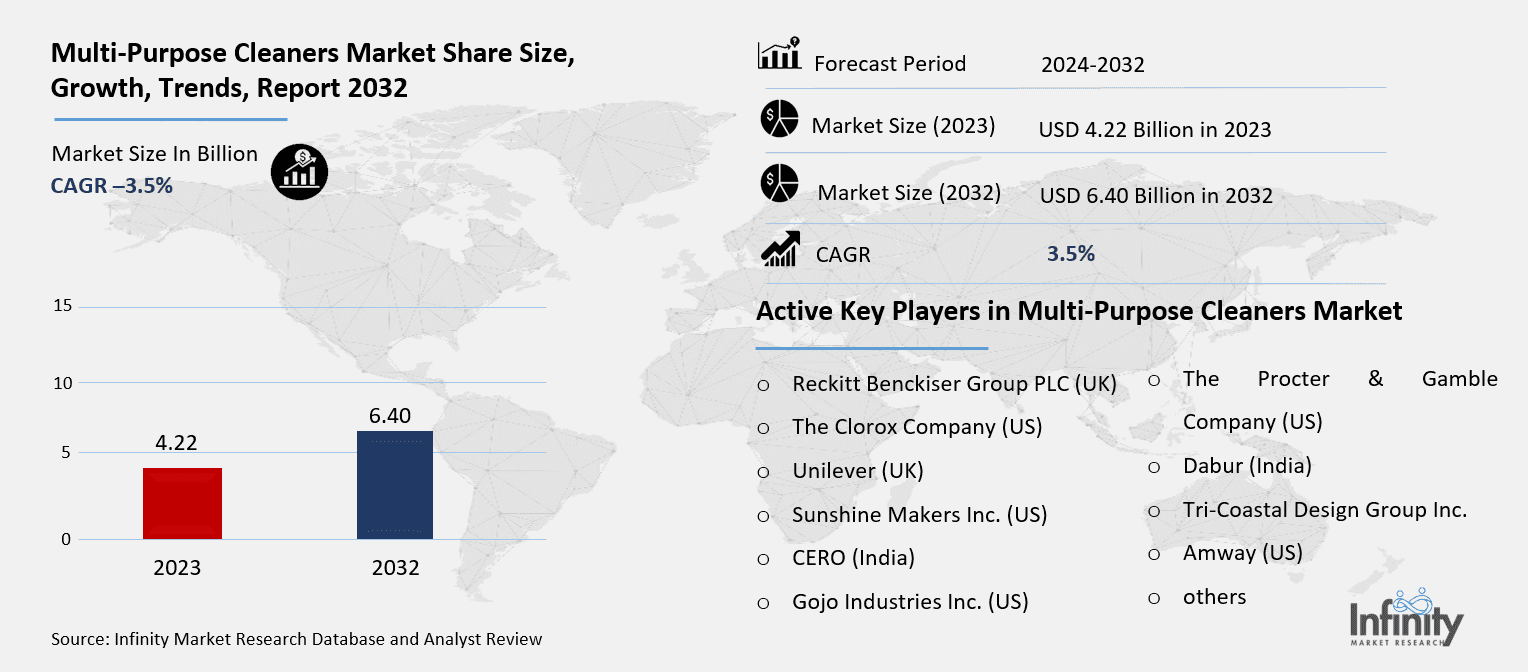Click the Source: Infinity Market Research text
Viewport: 1528px width, 672px height.
(x=296, y=639)
